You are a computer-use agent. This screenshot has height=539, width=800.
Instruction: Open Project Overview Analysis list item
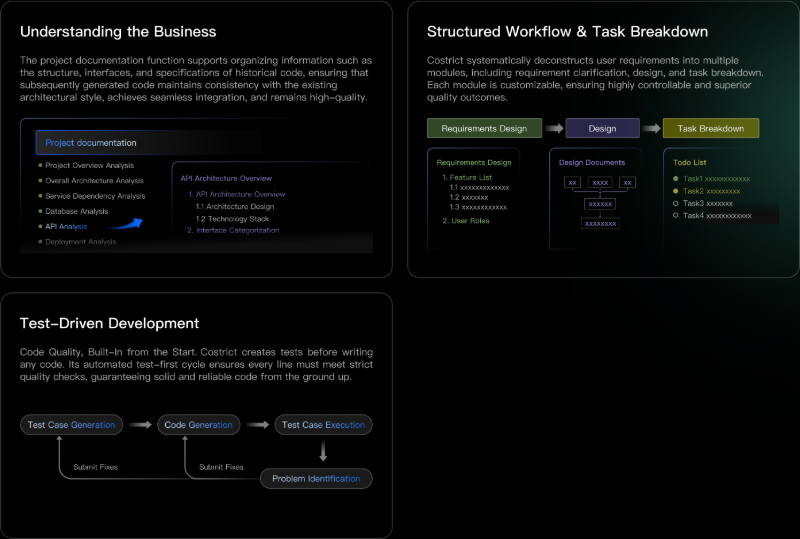[89, 165]
